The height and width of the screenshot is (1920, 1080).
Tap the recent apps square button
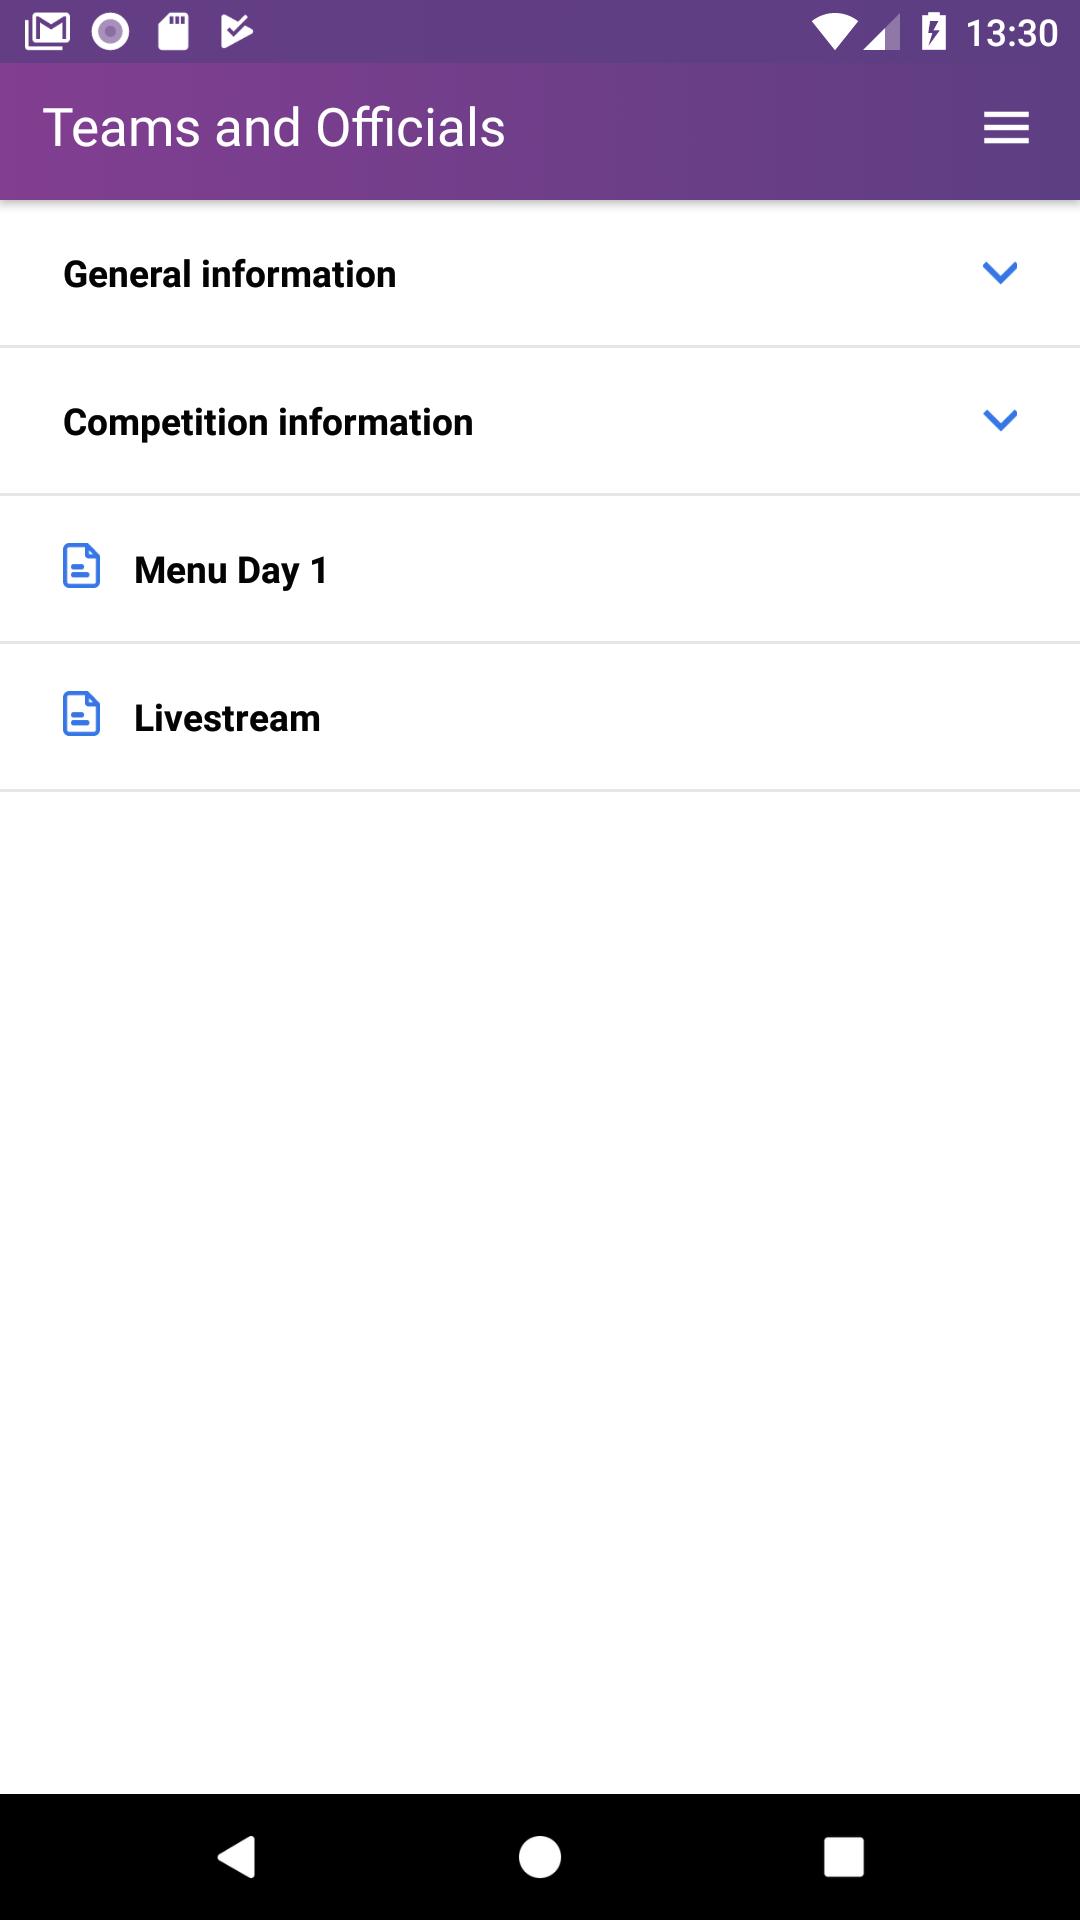pos(844,1857)
